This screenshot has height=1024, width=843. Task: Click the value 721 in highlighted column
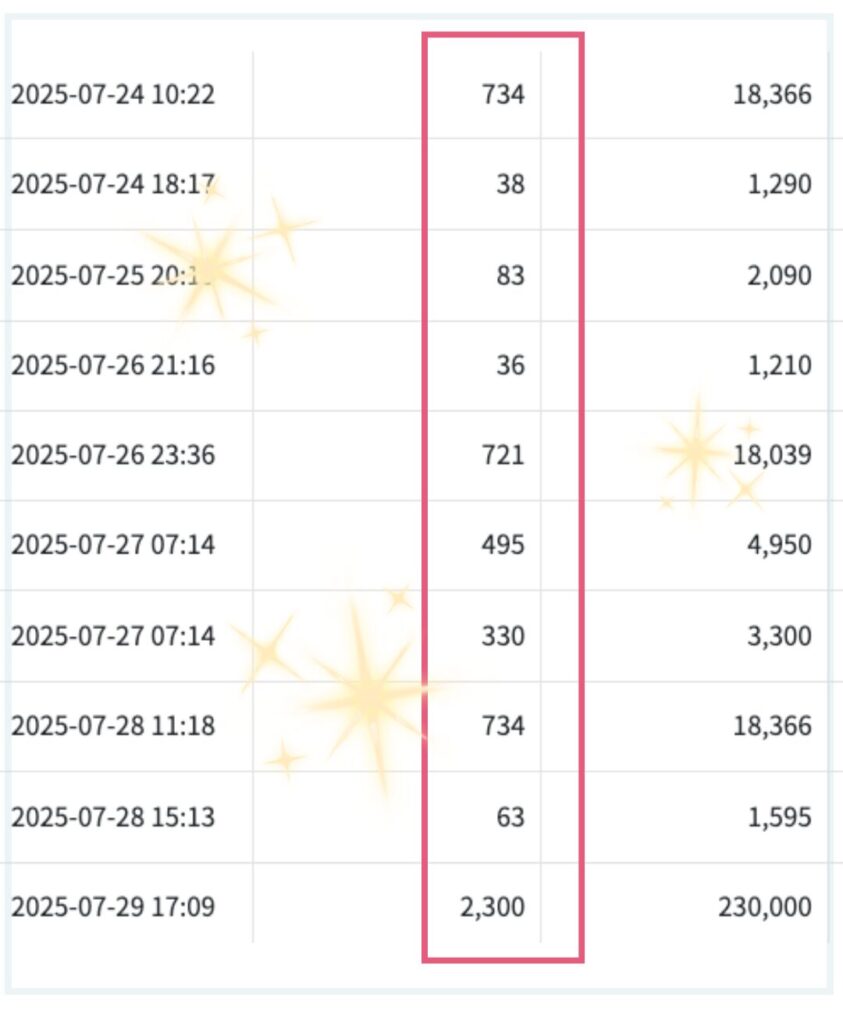pos(503,456)
